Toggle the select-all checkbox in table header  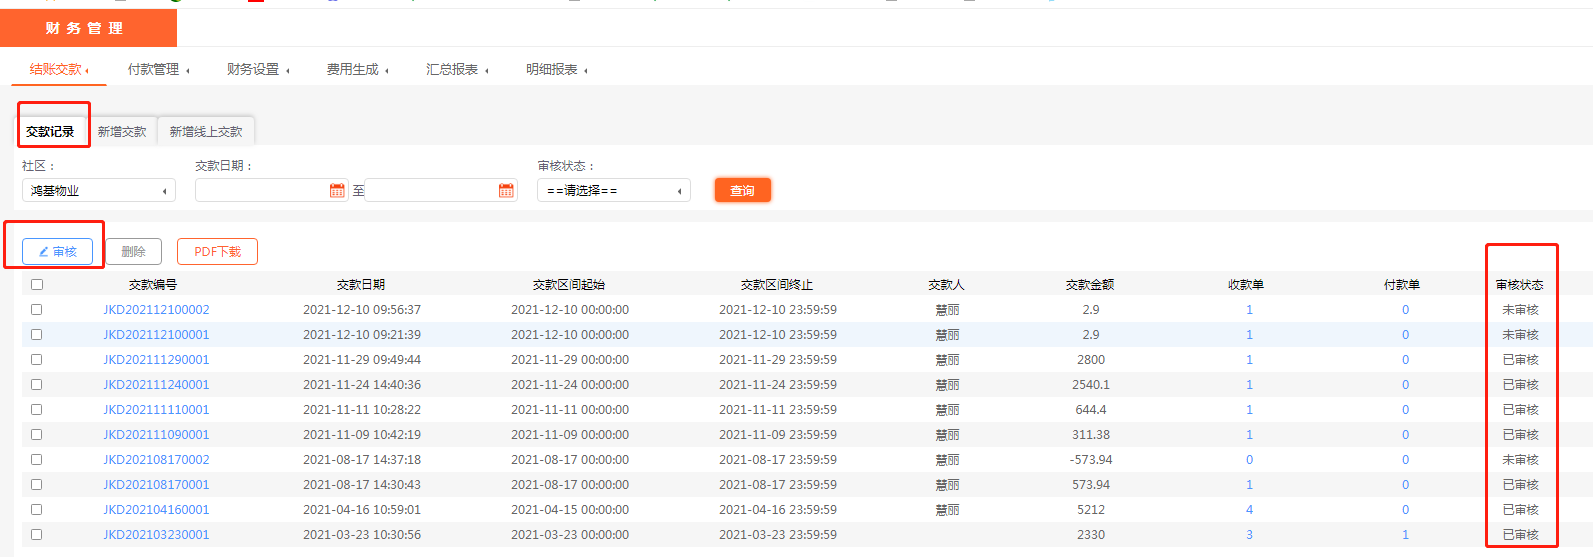(x=37, y=285)
